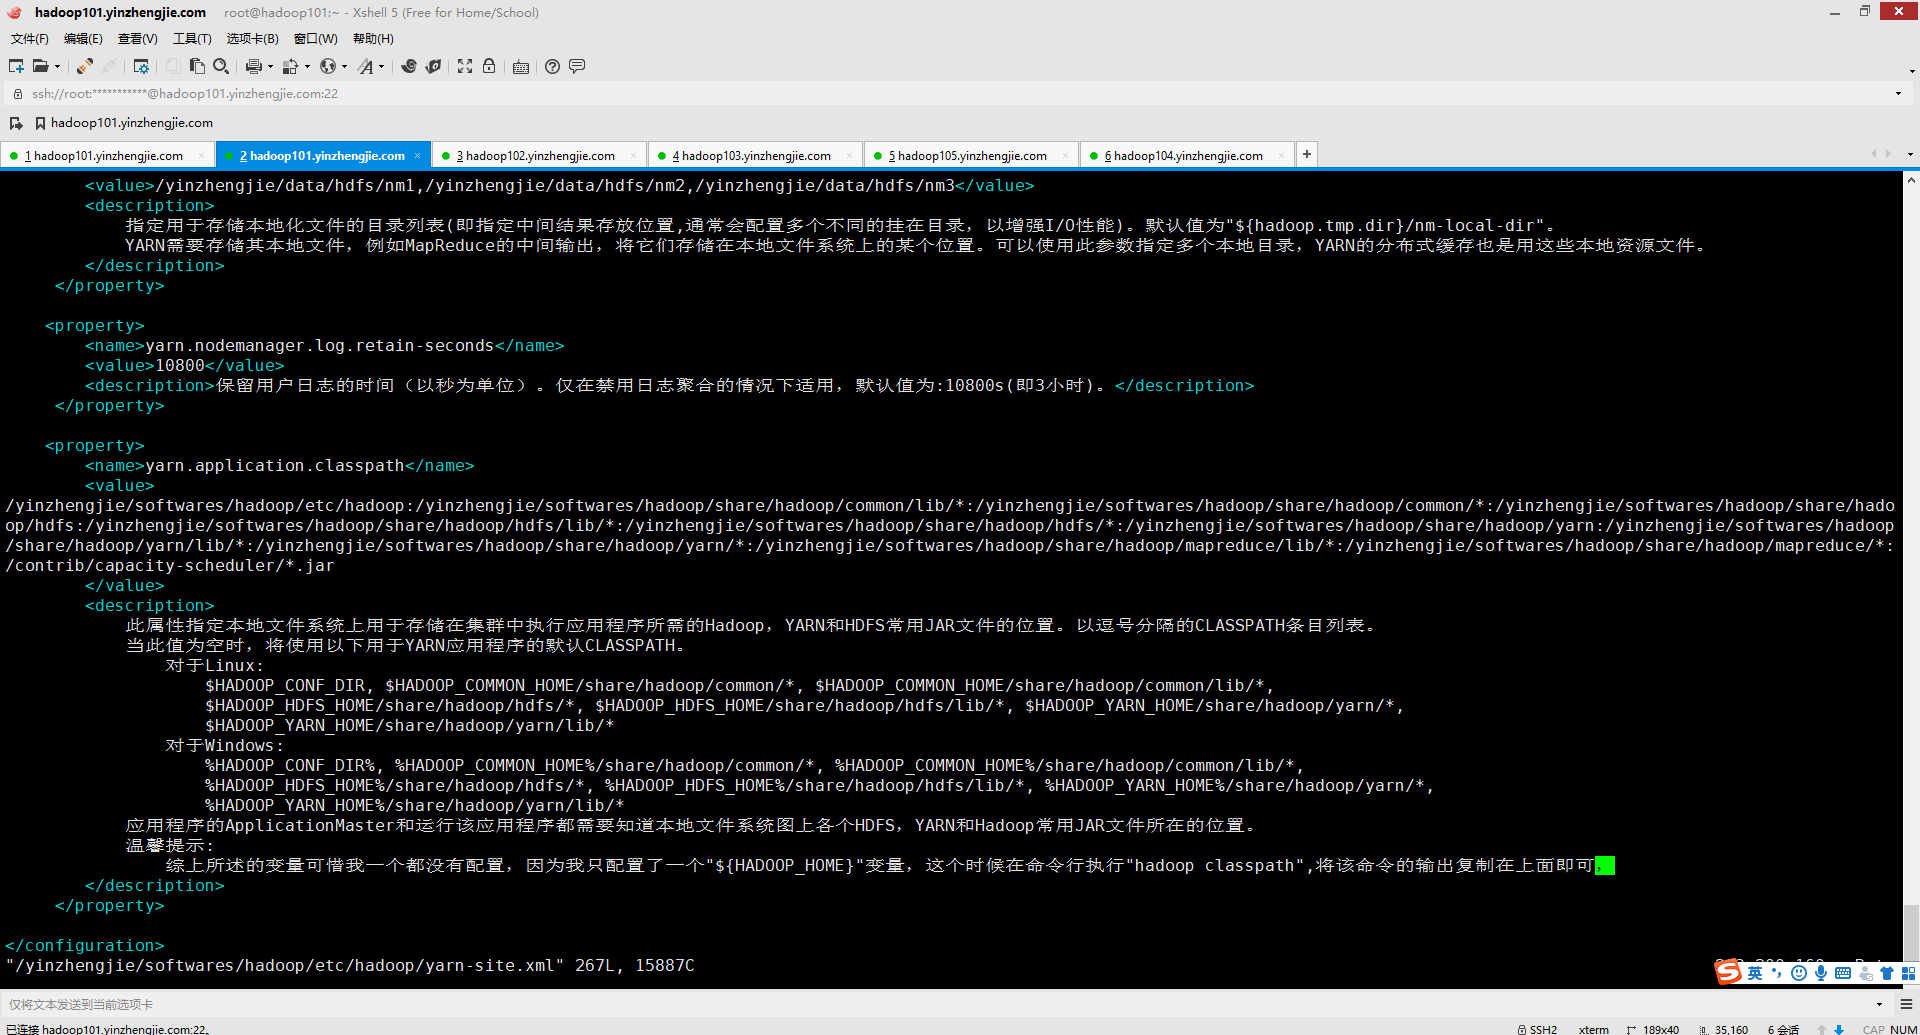Expand the Open folder dropdown arrow

57,66
